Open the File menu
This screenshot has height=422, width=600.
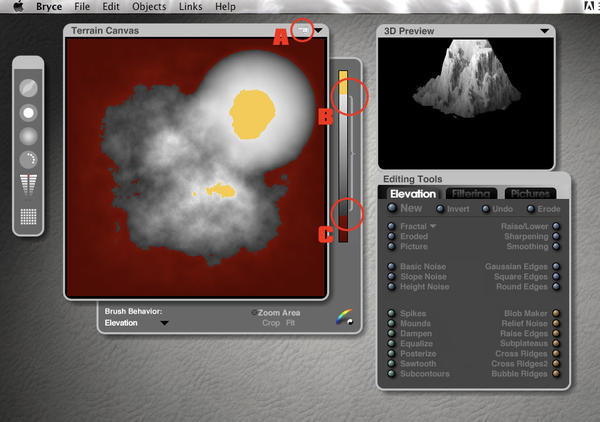[x=82, y=7]
